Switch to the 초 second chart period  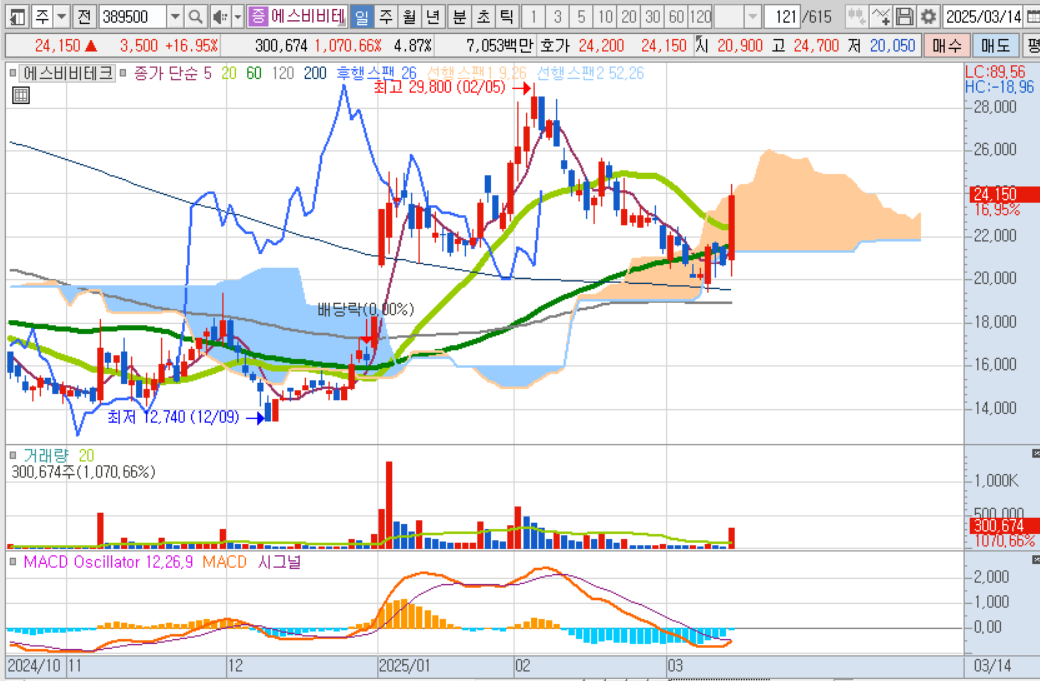(483, 17)
